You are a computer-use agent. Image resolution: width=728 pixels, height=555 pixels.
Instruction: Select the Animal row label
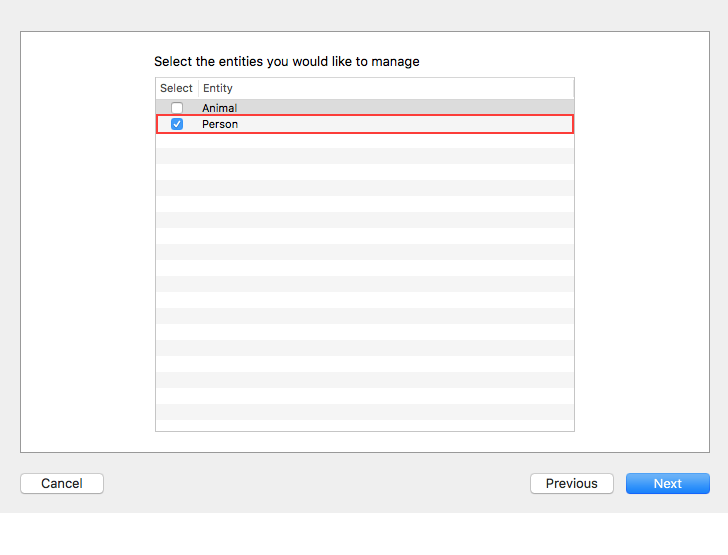(219, 108)
